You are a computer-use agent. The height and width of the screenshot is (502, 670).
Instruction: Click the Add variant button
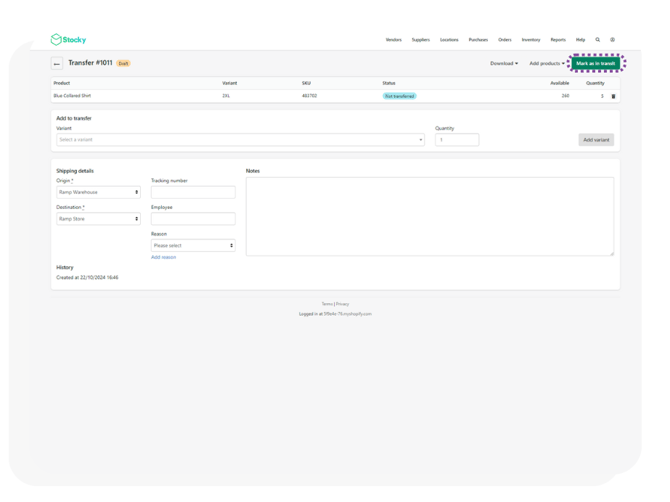(x=596, y=140)
